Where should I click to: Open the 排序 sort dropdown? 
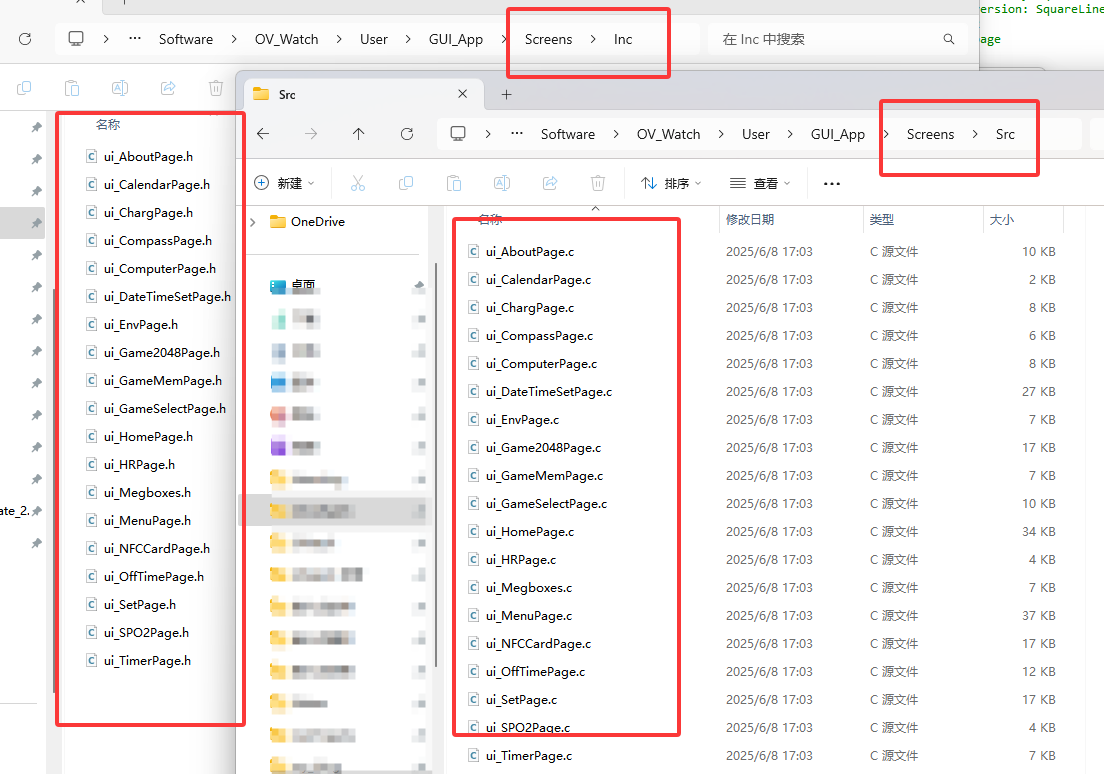pyautogui.click(x=670, y=183)
